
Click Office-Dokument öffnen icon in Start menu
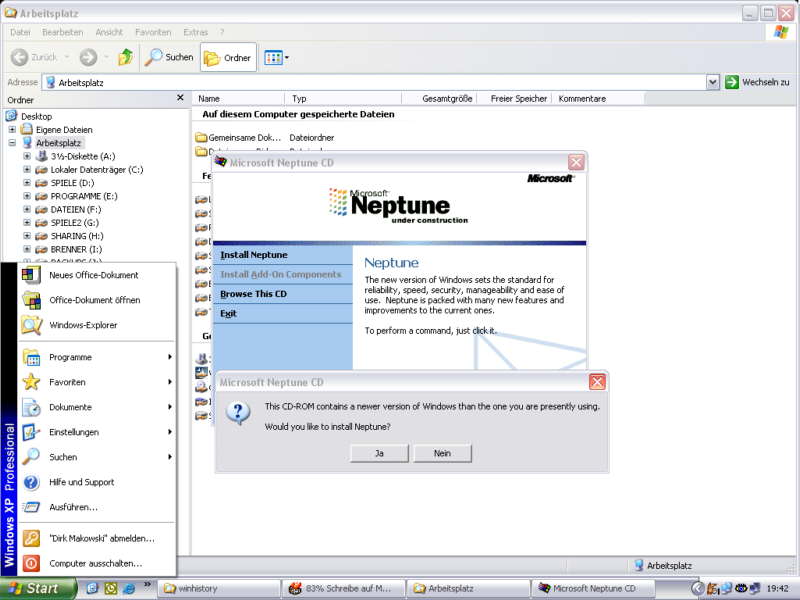click(x=31, y=300)
